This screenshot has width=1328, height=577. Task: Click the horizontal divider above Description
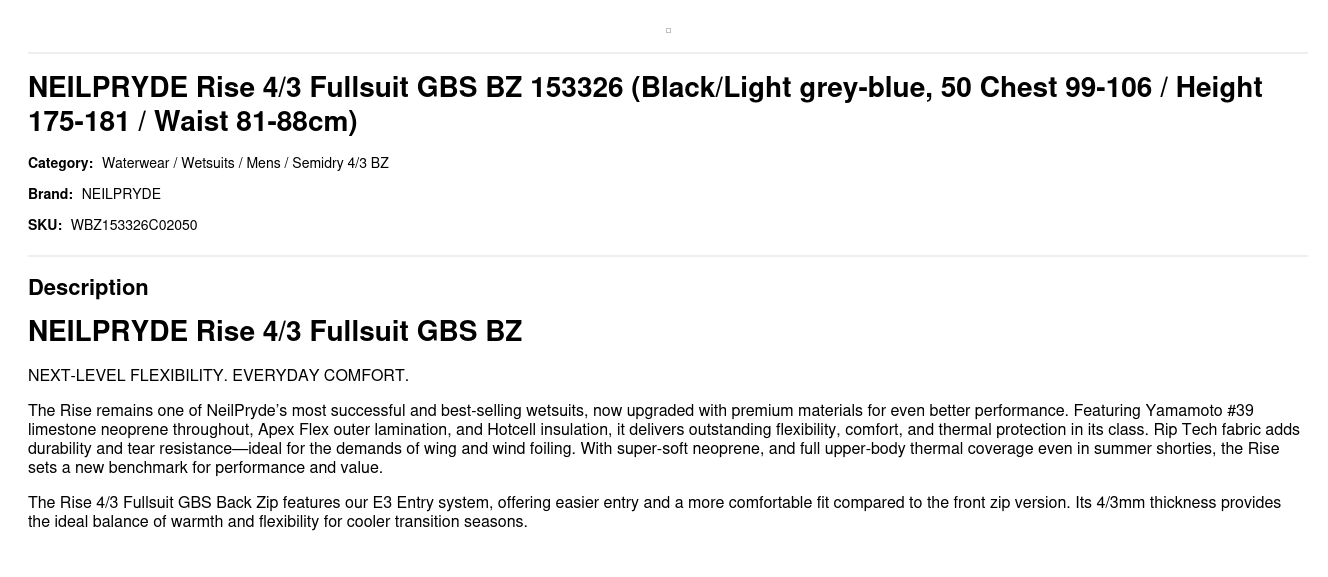(x=668, y=256)
